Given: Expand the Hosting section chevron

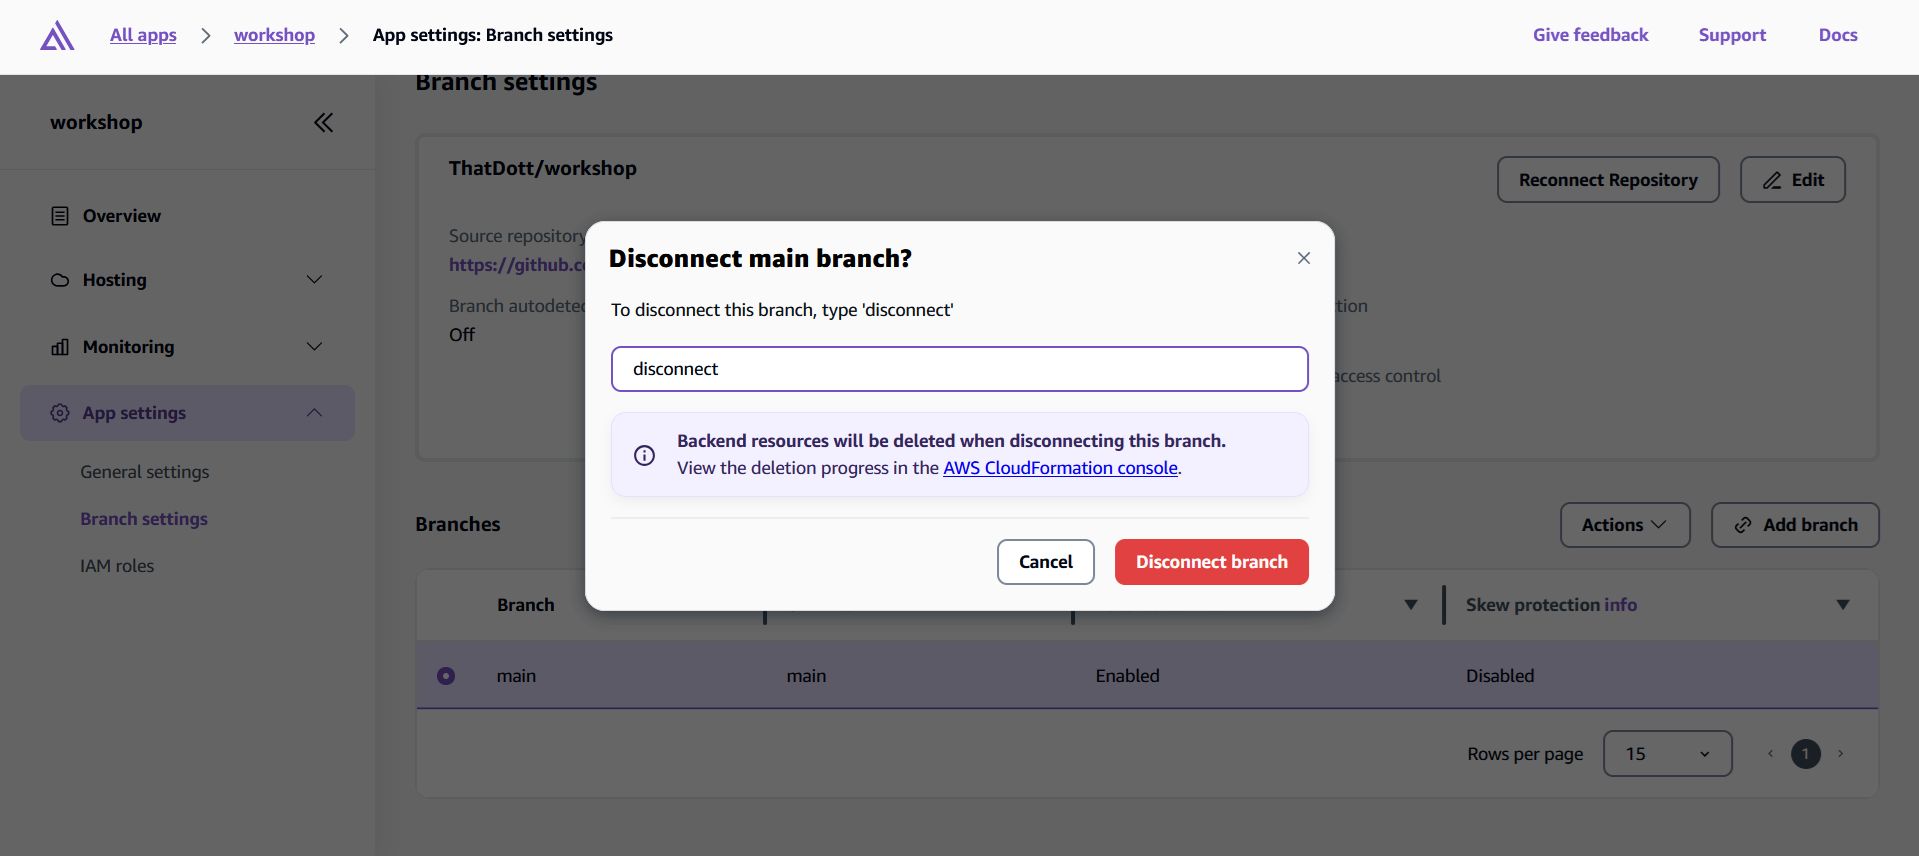Looking at the screenshot, I should (x=314, y=280).
